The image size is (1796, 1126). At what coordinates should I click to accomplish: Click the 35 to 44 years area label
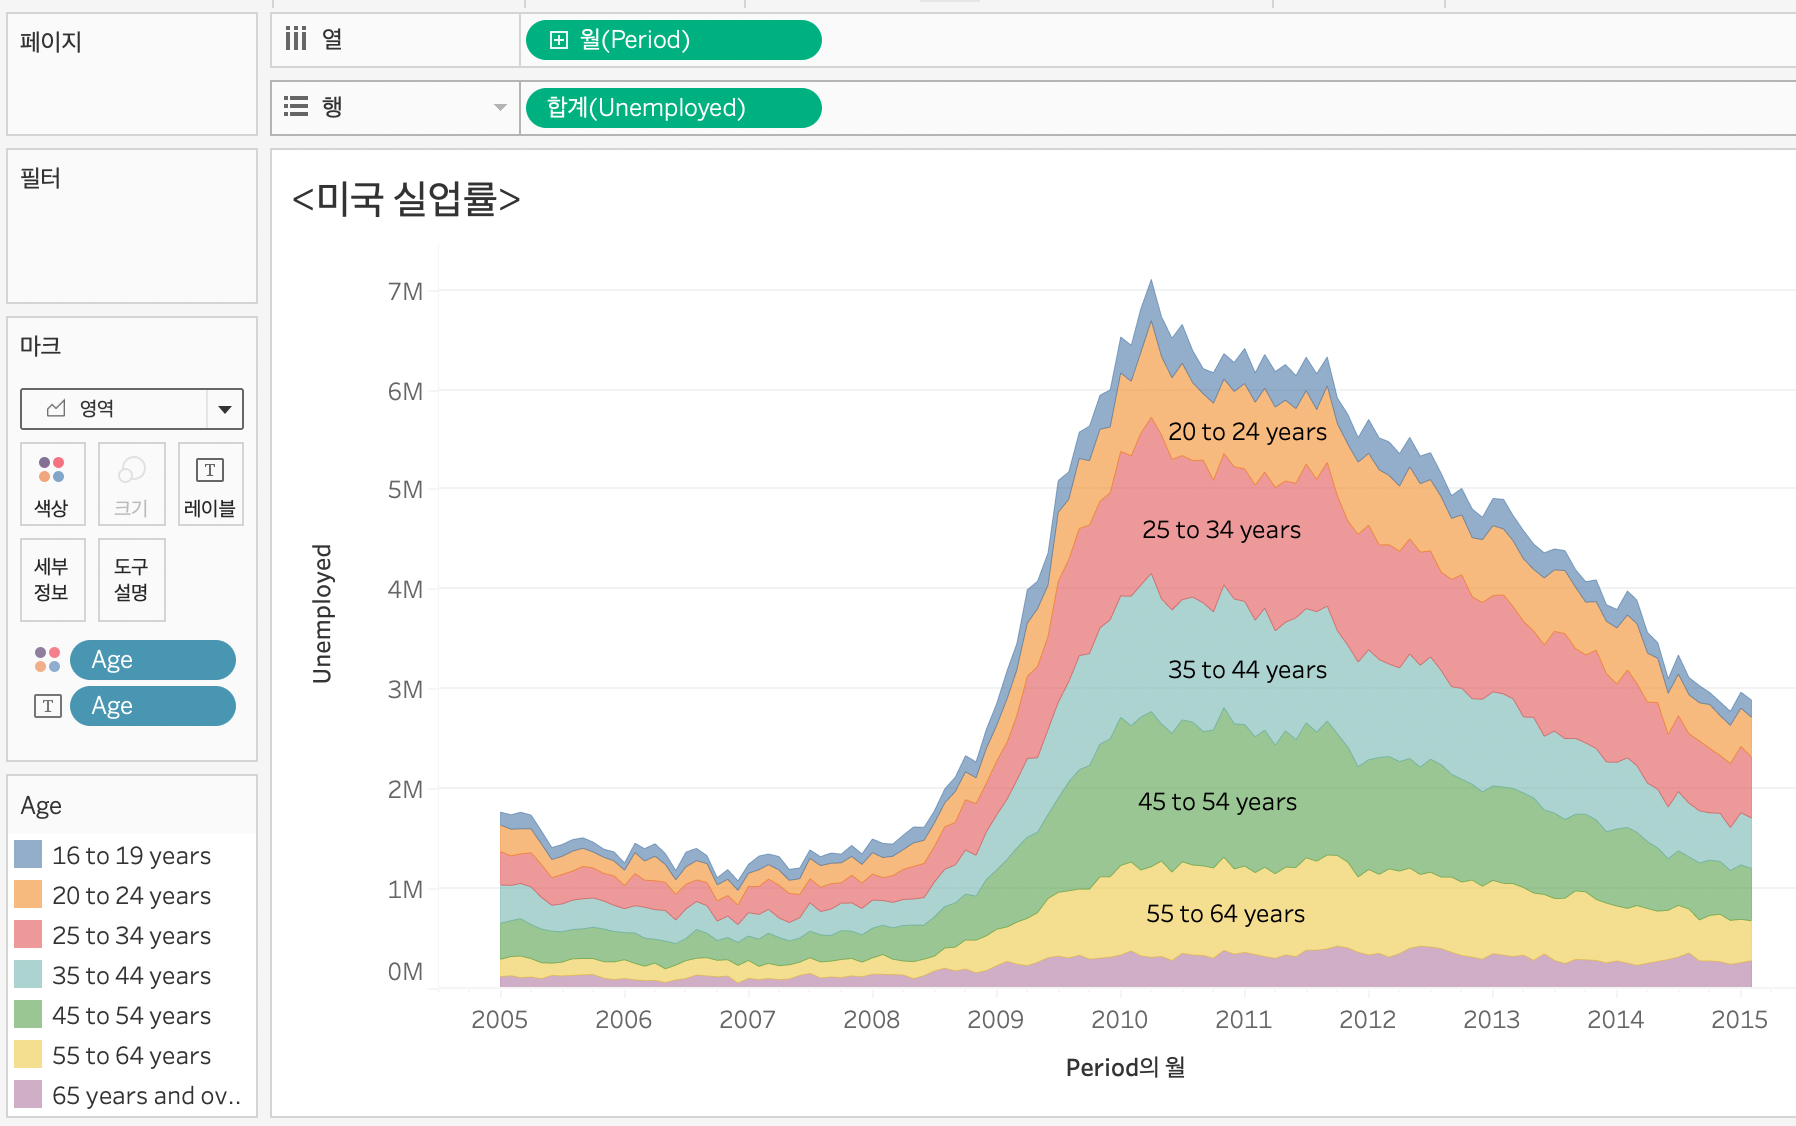(x=1247, y=670)
